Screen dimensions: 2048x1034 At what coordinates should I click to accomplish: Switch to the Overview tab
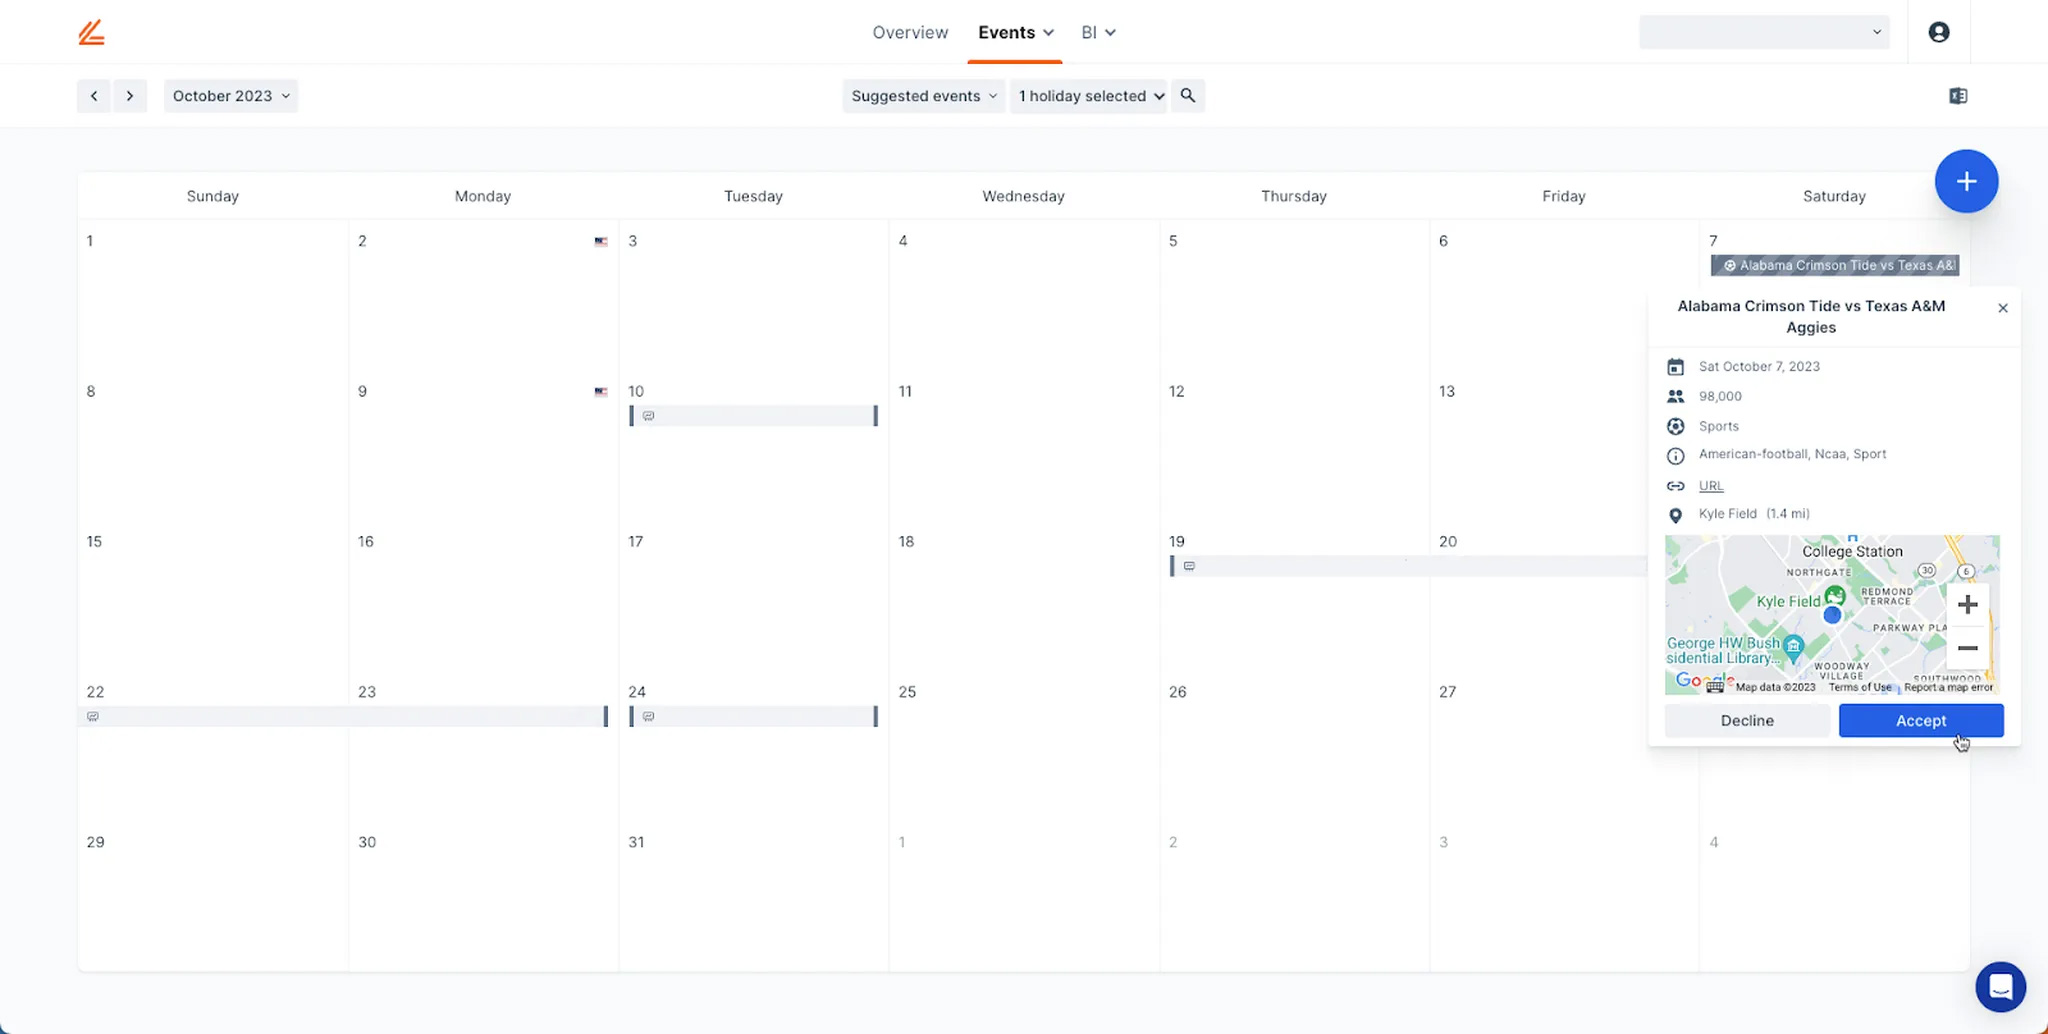click(x=910, y=31)
